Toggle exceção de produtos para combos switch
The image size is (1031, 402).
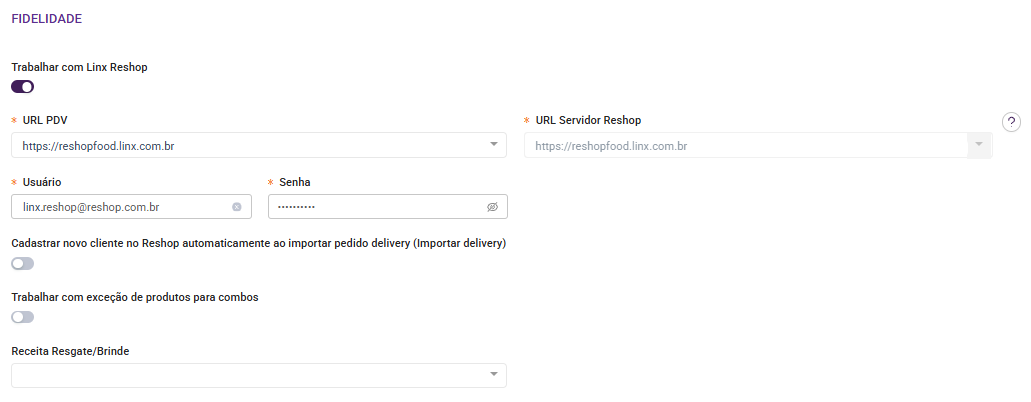[23, 317]
